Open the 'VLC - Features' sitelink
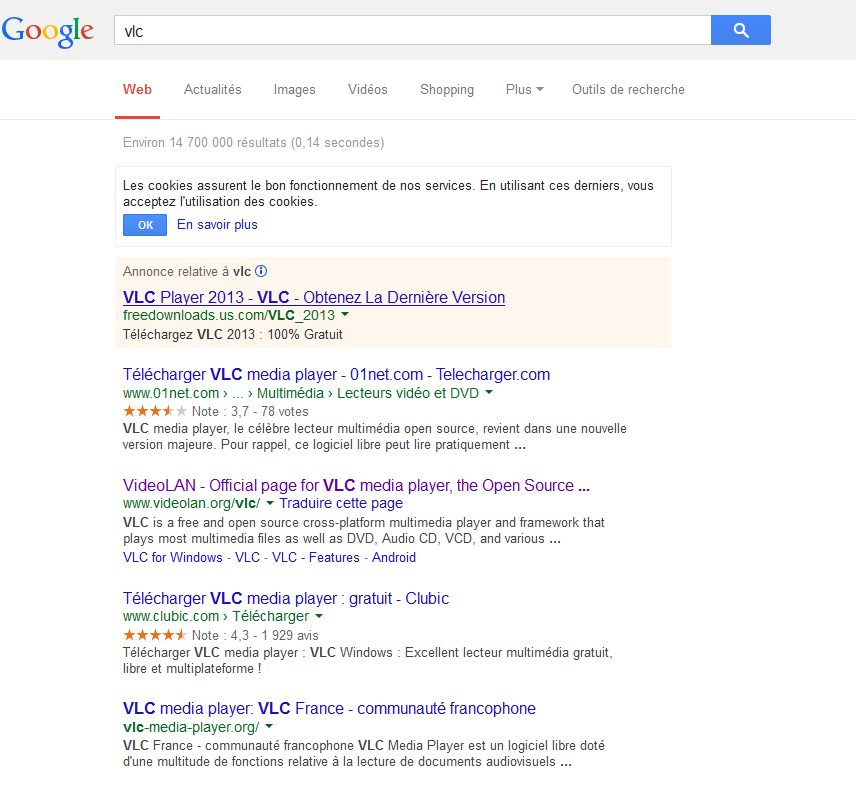856x788 pixels. tap(316, 557)
